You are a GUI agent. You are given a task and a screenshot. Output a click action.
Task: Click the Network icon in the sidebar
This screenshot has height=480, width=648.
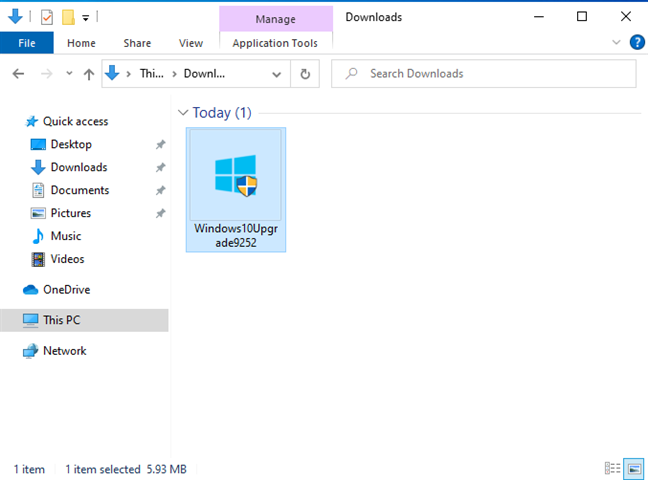tap(31, 351)
